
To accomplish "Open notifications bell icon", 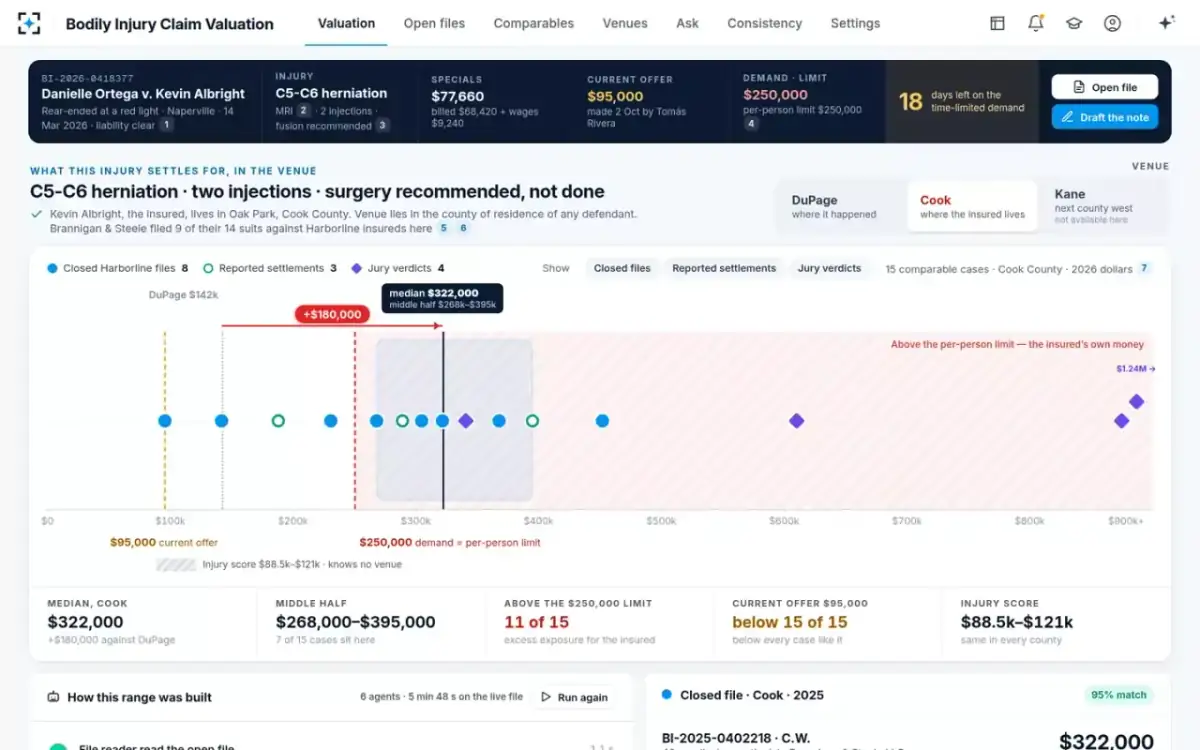I will 1036,23.
